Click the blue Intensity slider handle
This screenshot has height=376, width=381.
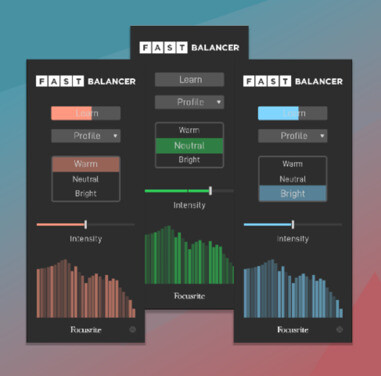click(x=293, y=224)
